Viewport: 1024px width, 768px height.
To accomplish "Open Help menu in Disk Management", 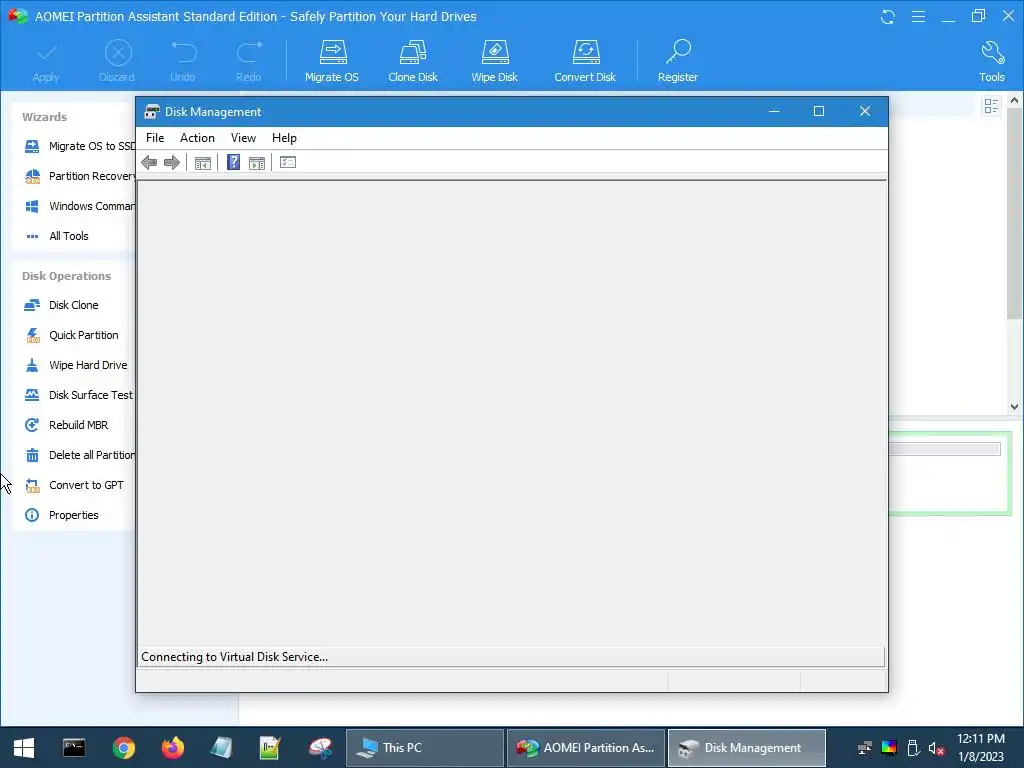I will point(284,138).
